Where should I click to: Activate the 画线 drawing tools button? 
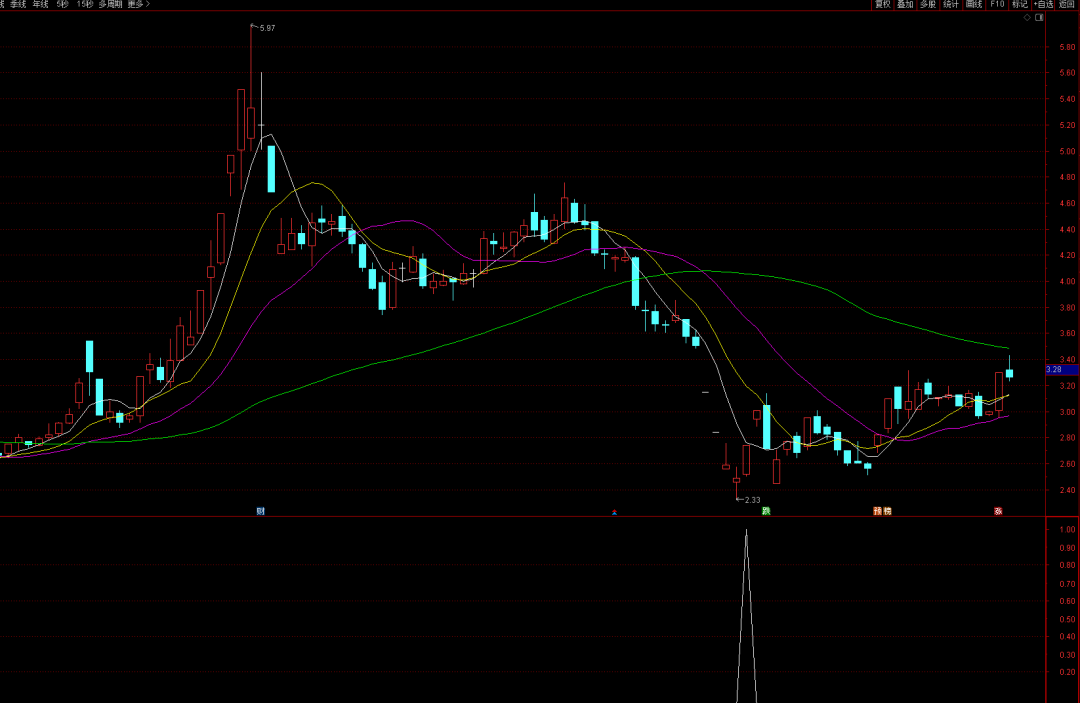974,4
